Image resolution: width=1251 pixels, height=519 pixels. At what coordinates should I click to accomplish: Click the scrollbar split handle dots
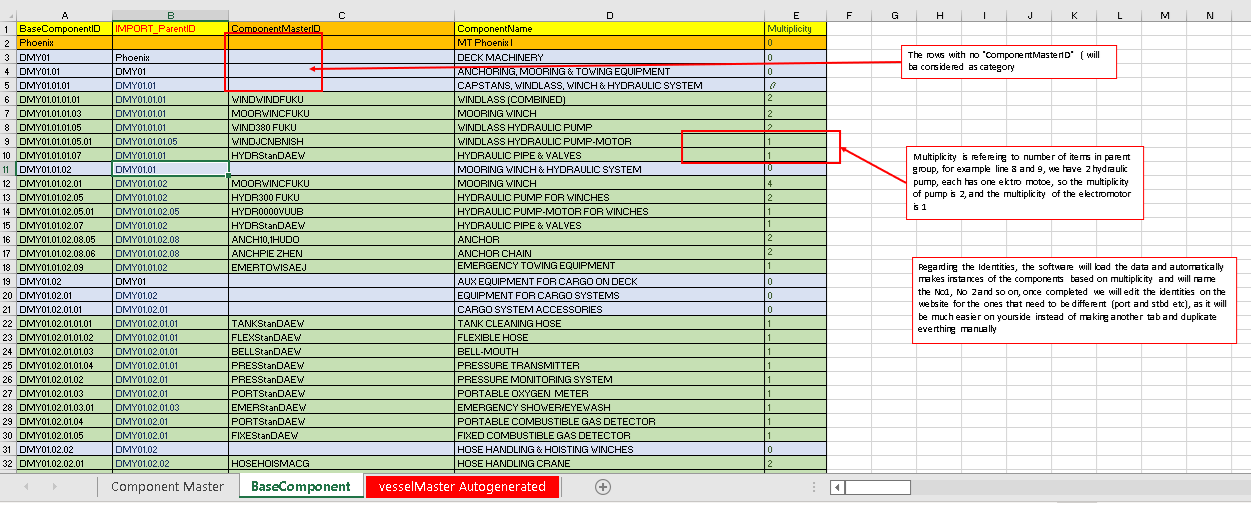(x=812, y=487)
